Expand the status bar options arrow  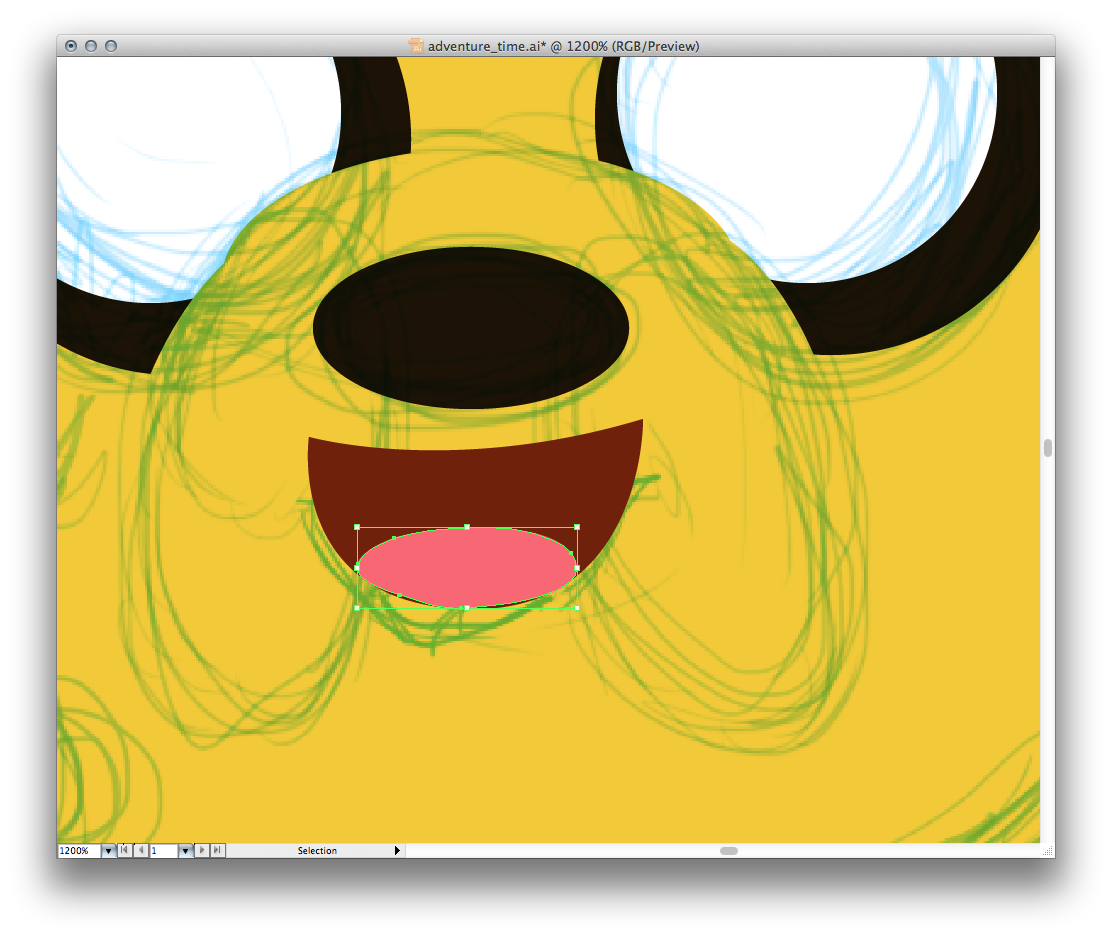397,850
